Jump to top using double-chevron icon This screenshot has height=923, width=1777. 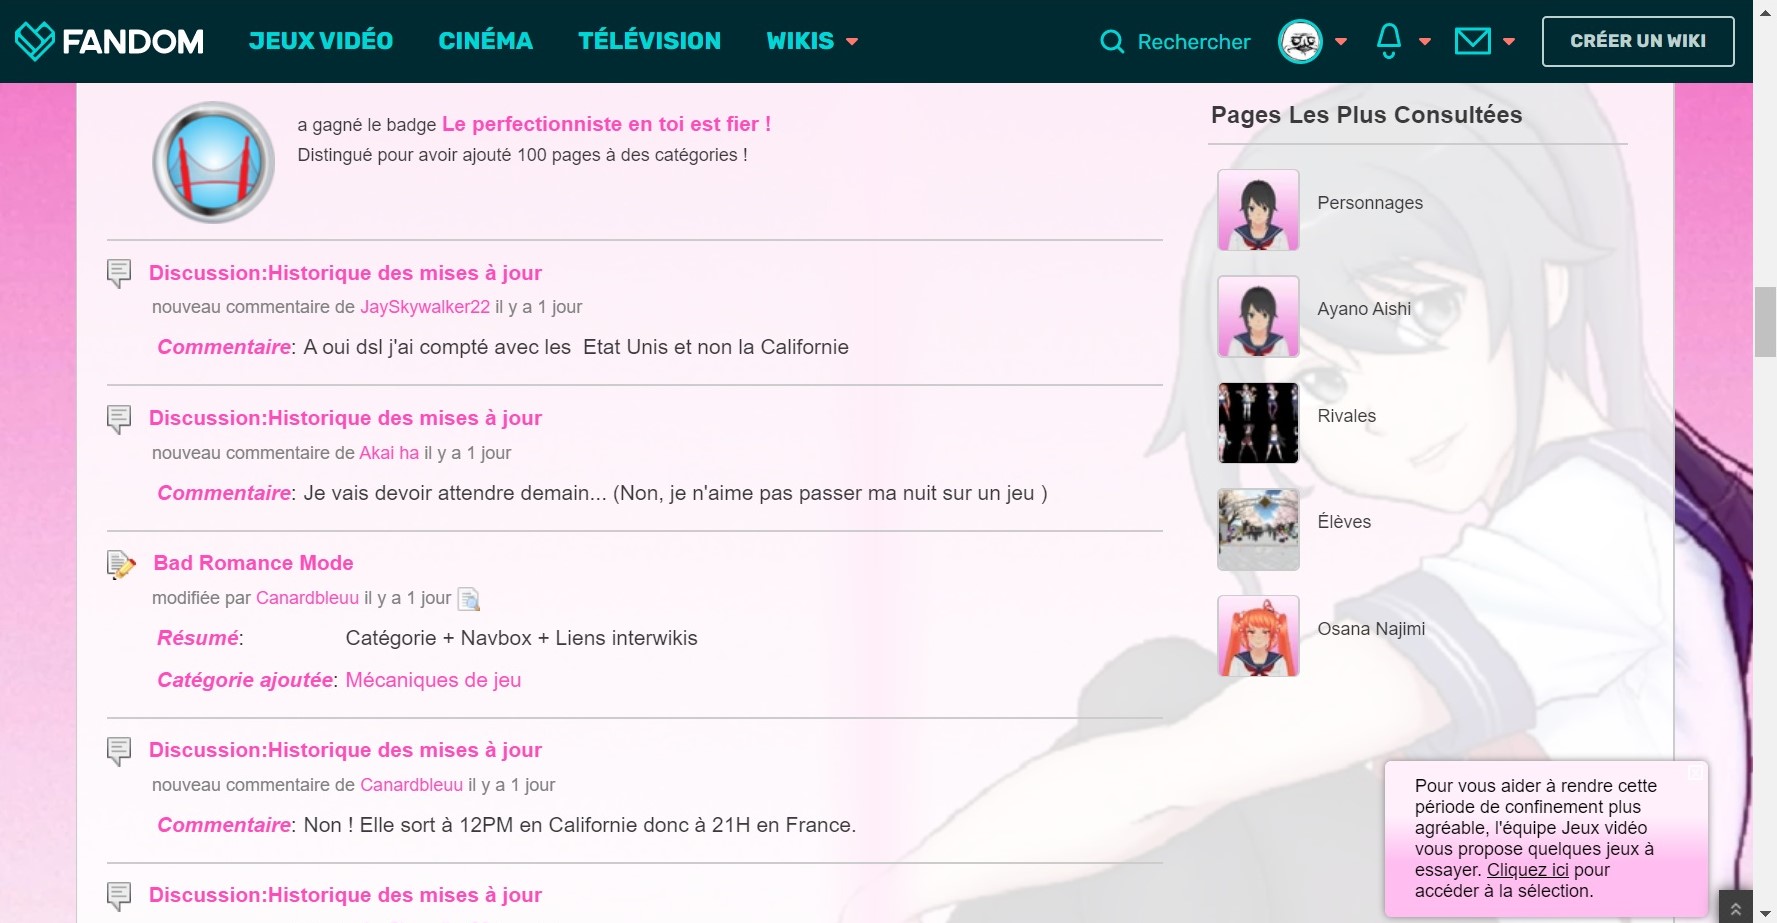[x=1736, y=907]
